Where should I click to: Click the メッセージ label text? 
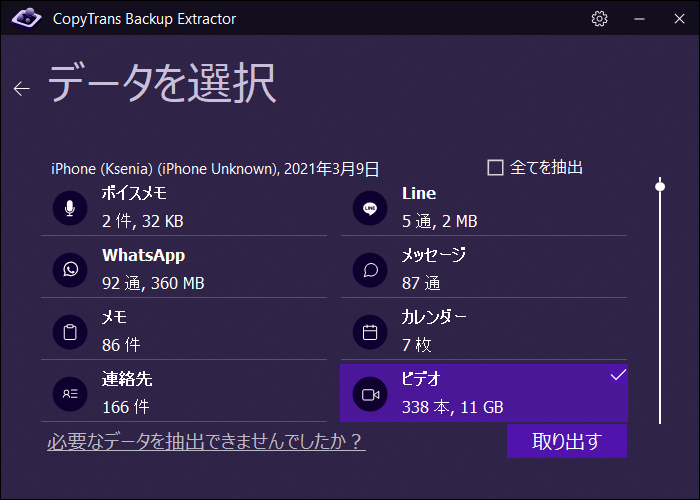tap(433, 255)
